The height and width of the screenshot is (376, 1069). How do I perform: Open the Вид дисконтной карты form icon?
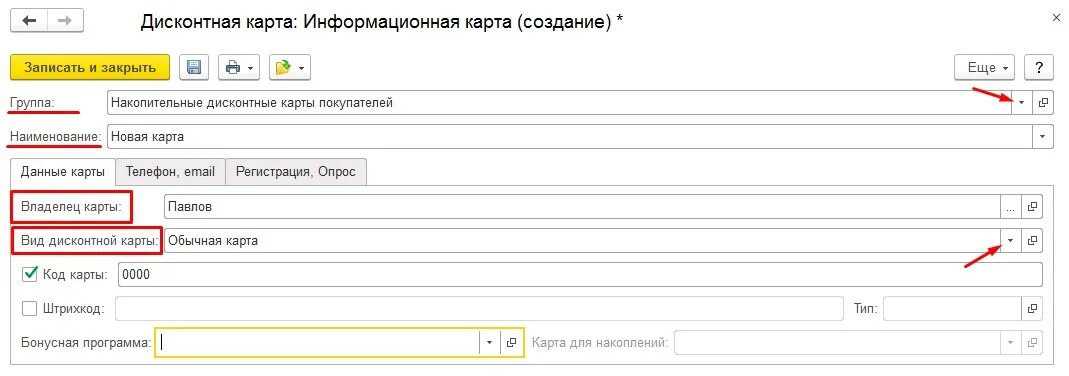pos(1032,240)
